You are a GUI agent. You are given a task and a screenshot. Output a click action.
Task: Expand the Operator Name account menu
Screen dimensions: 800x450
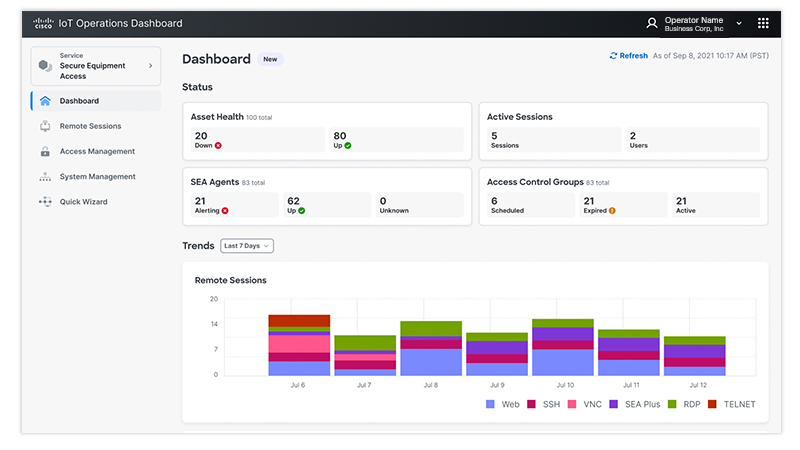pos(739,23)
